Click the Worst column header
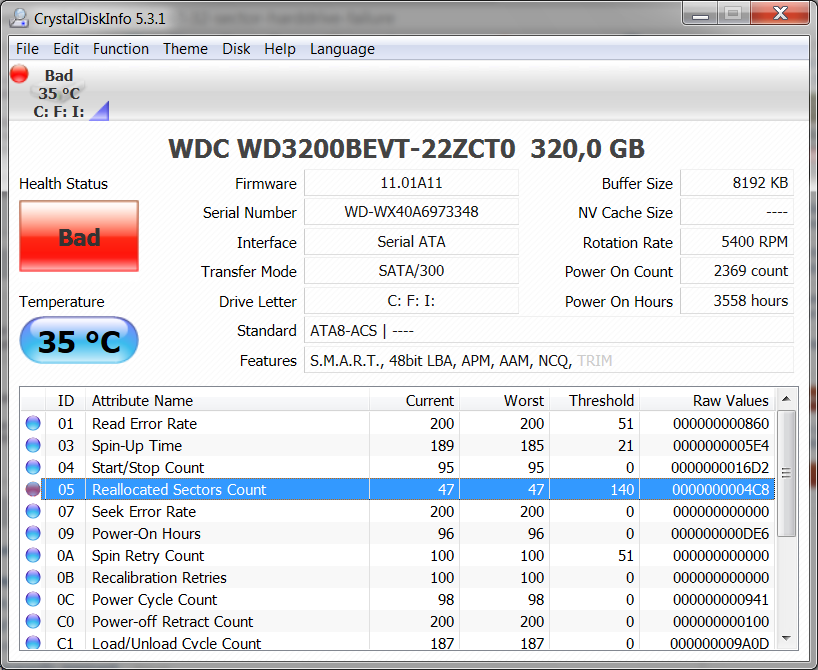Image resolution: width=818 pixels, height=670 pixels. point(504,401)
